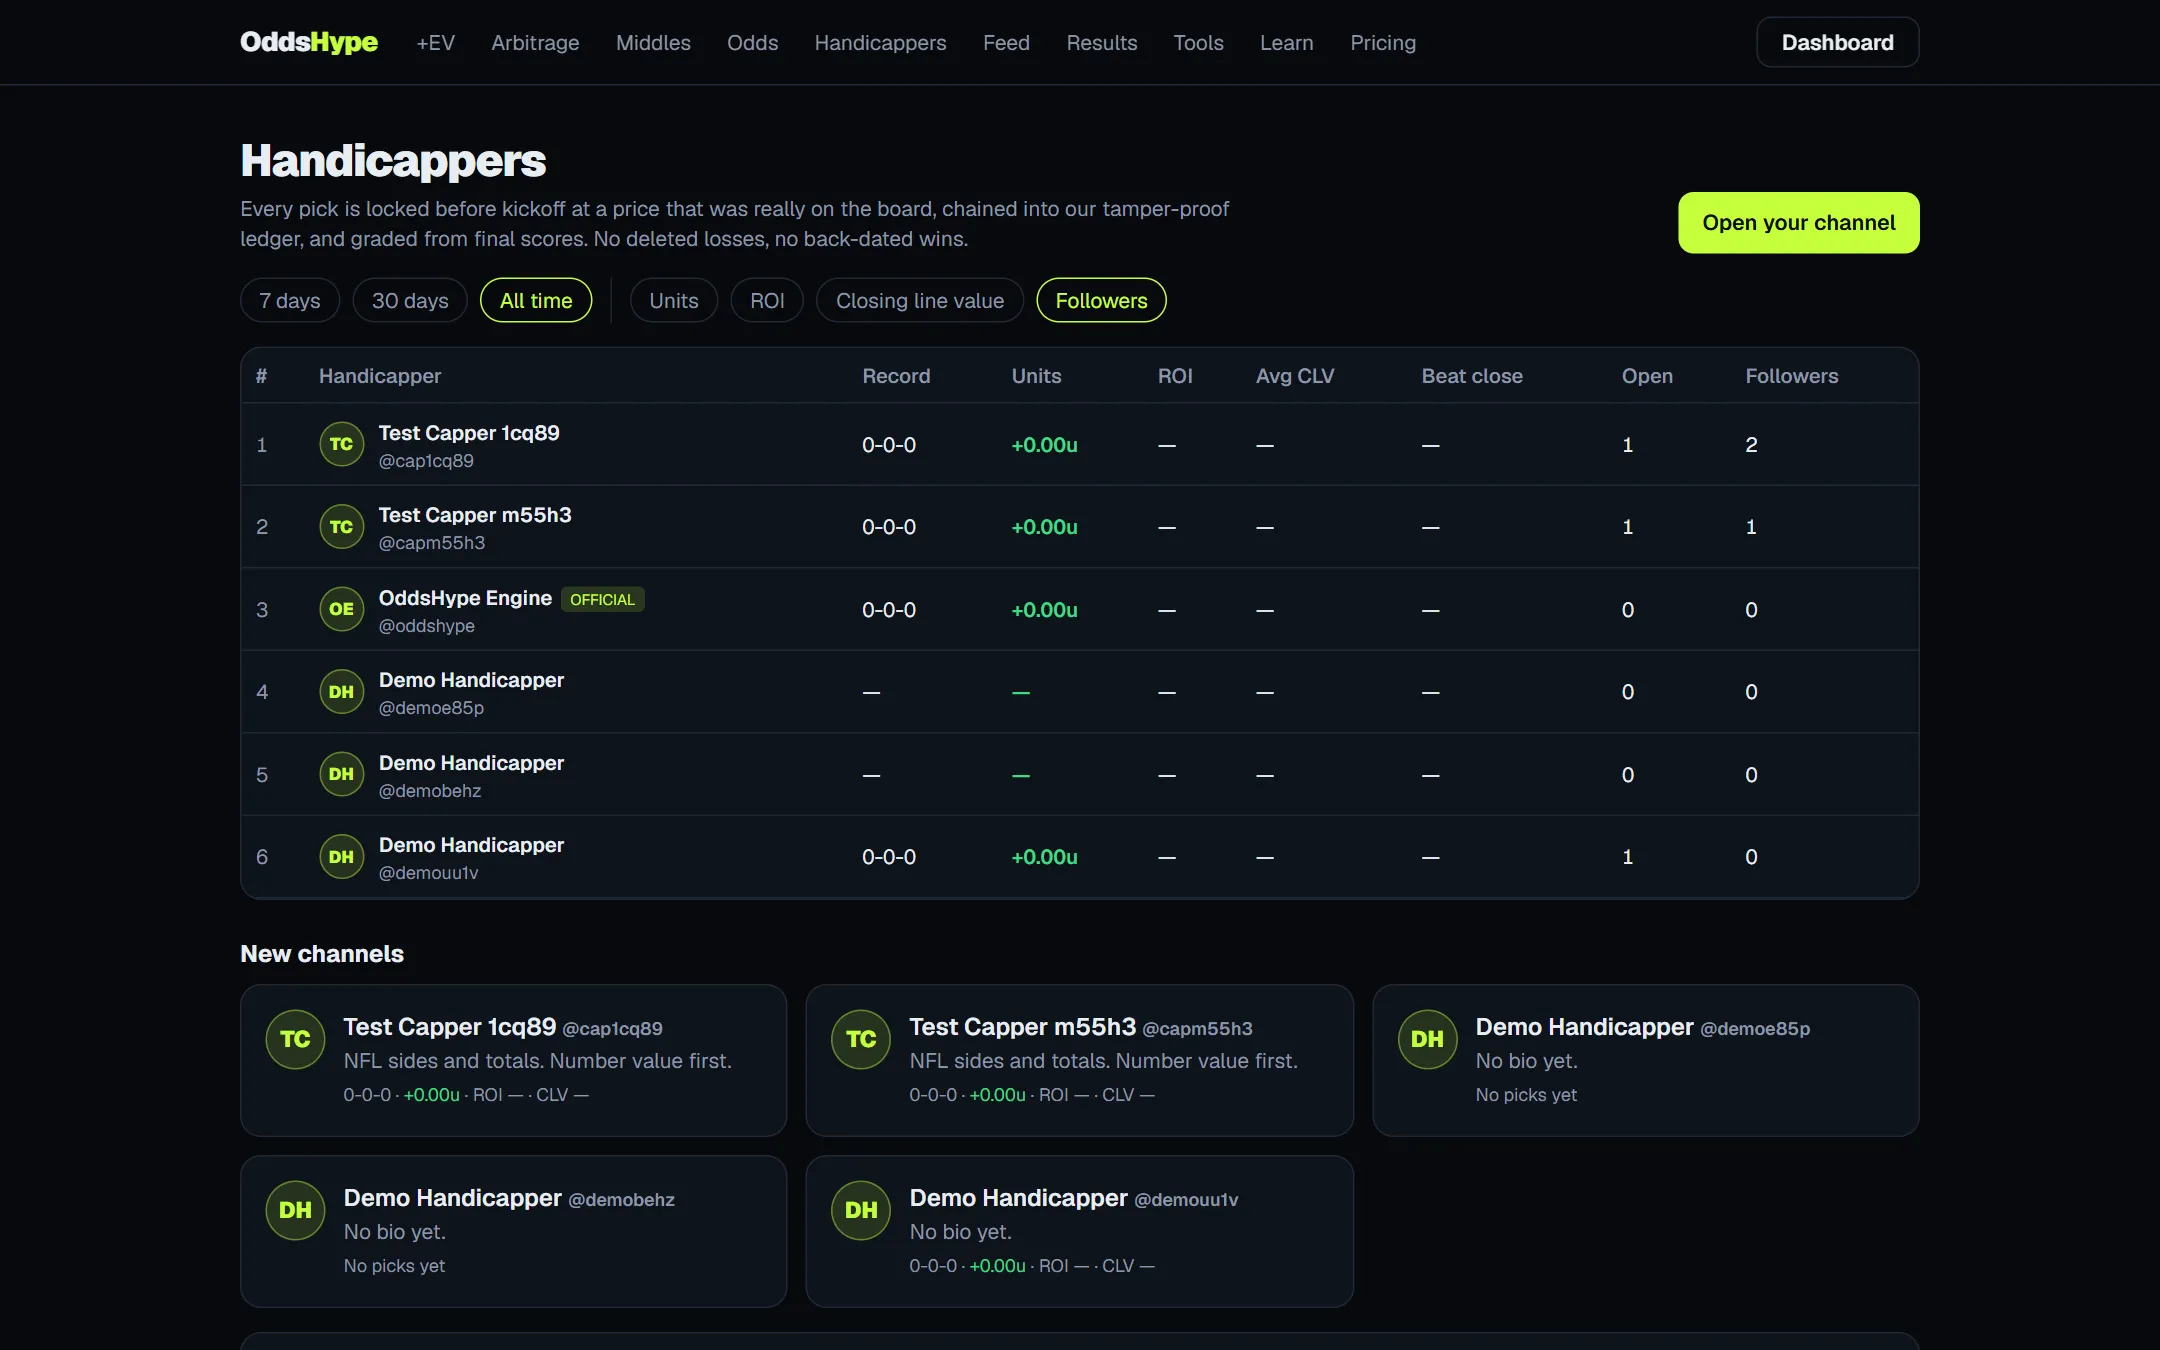Open the Feed nav item
The image size is (2160, 1350).
[1006, 42]
